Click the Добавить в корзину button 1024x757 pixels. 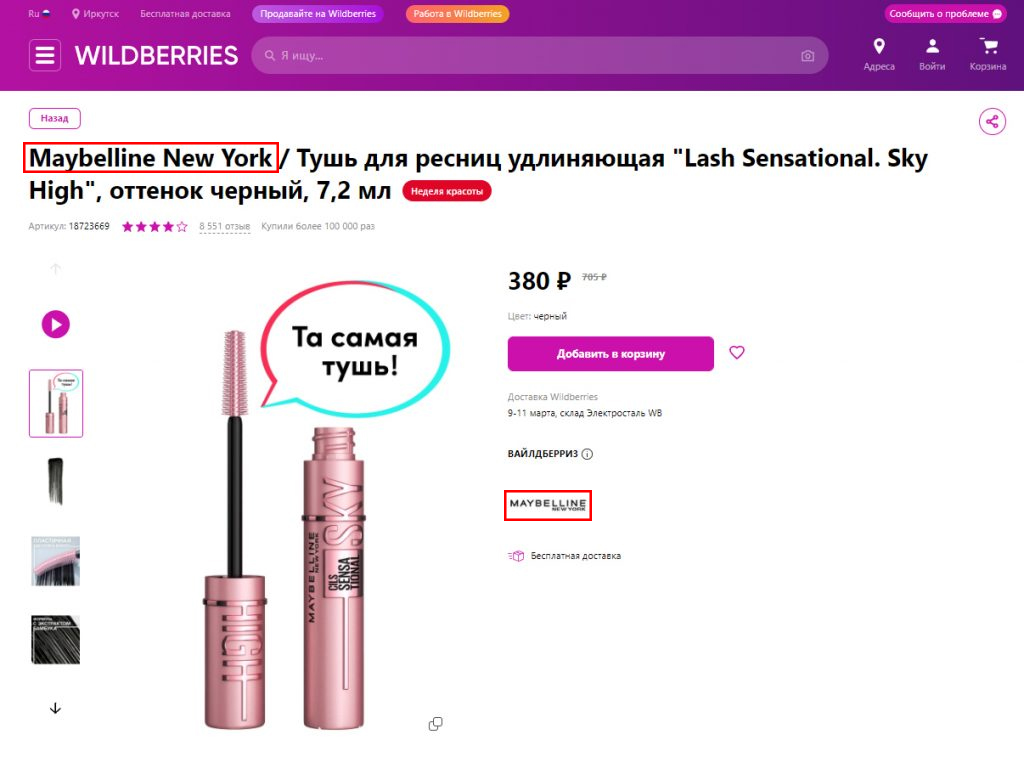[x=611, y=353]
